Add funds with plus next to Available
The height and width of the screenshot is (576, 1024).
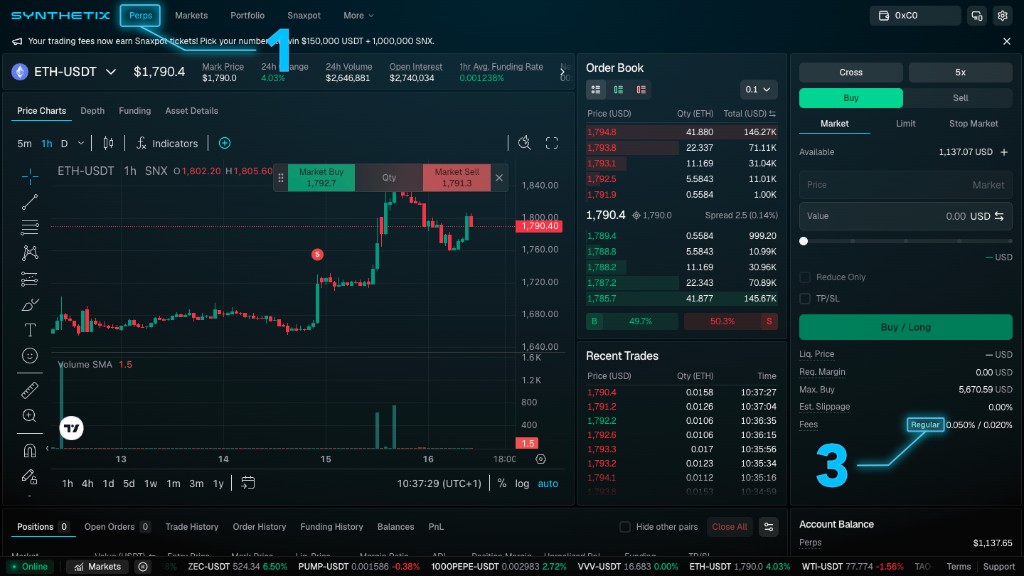click(1004, 152)
